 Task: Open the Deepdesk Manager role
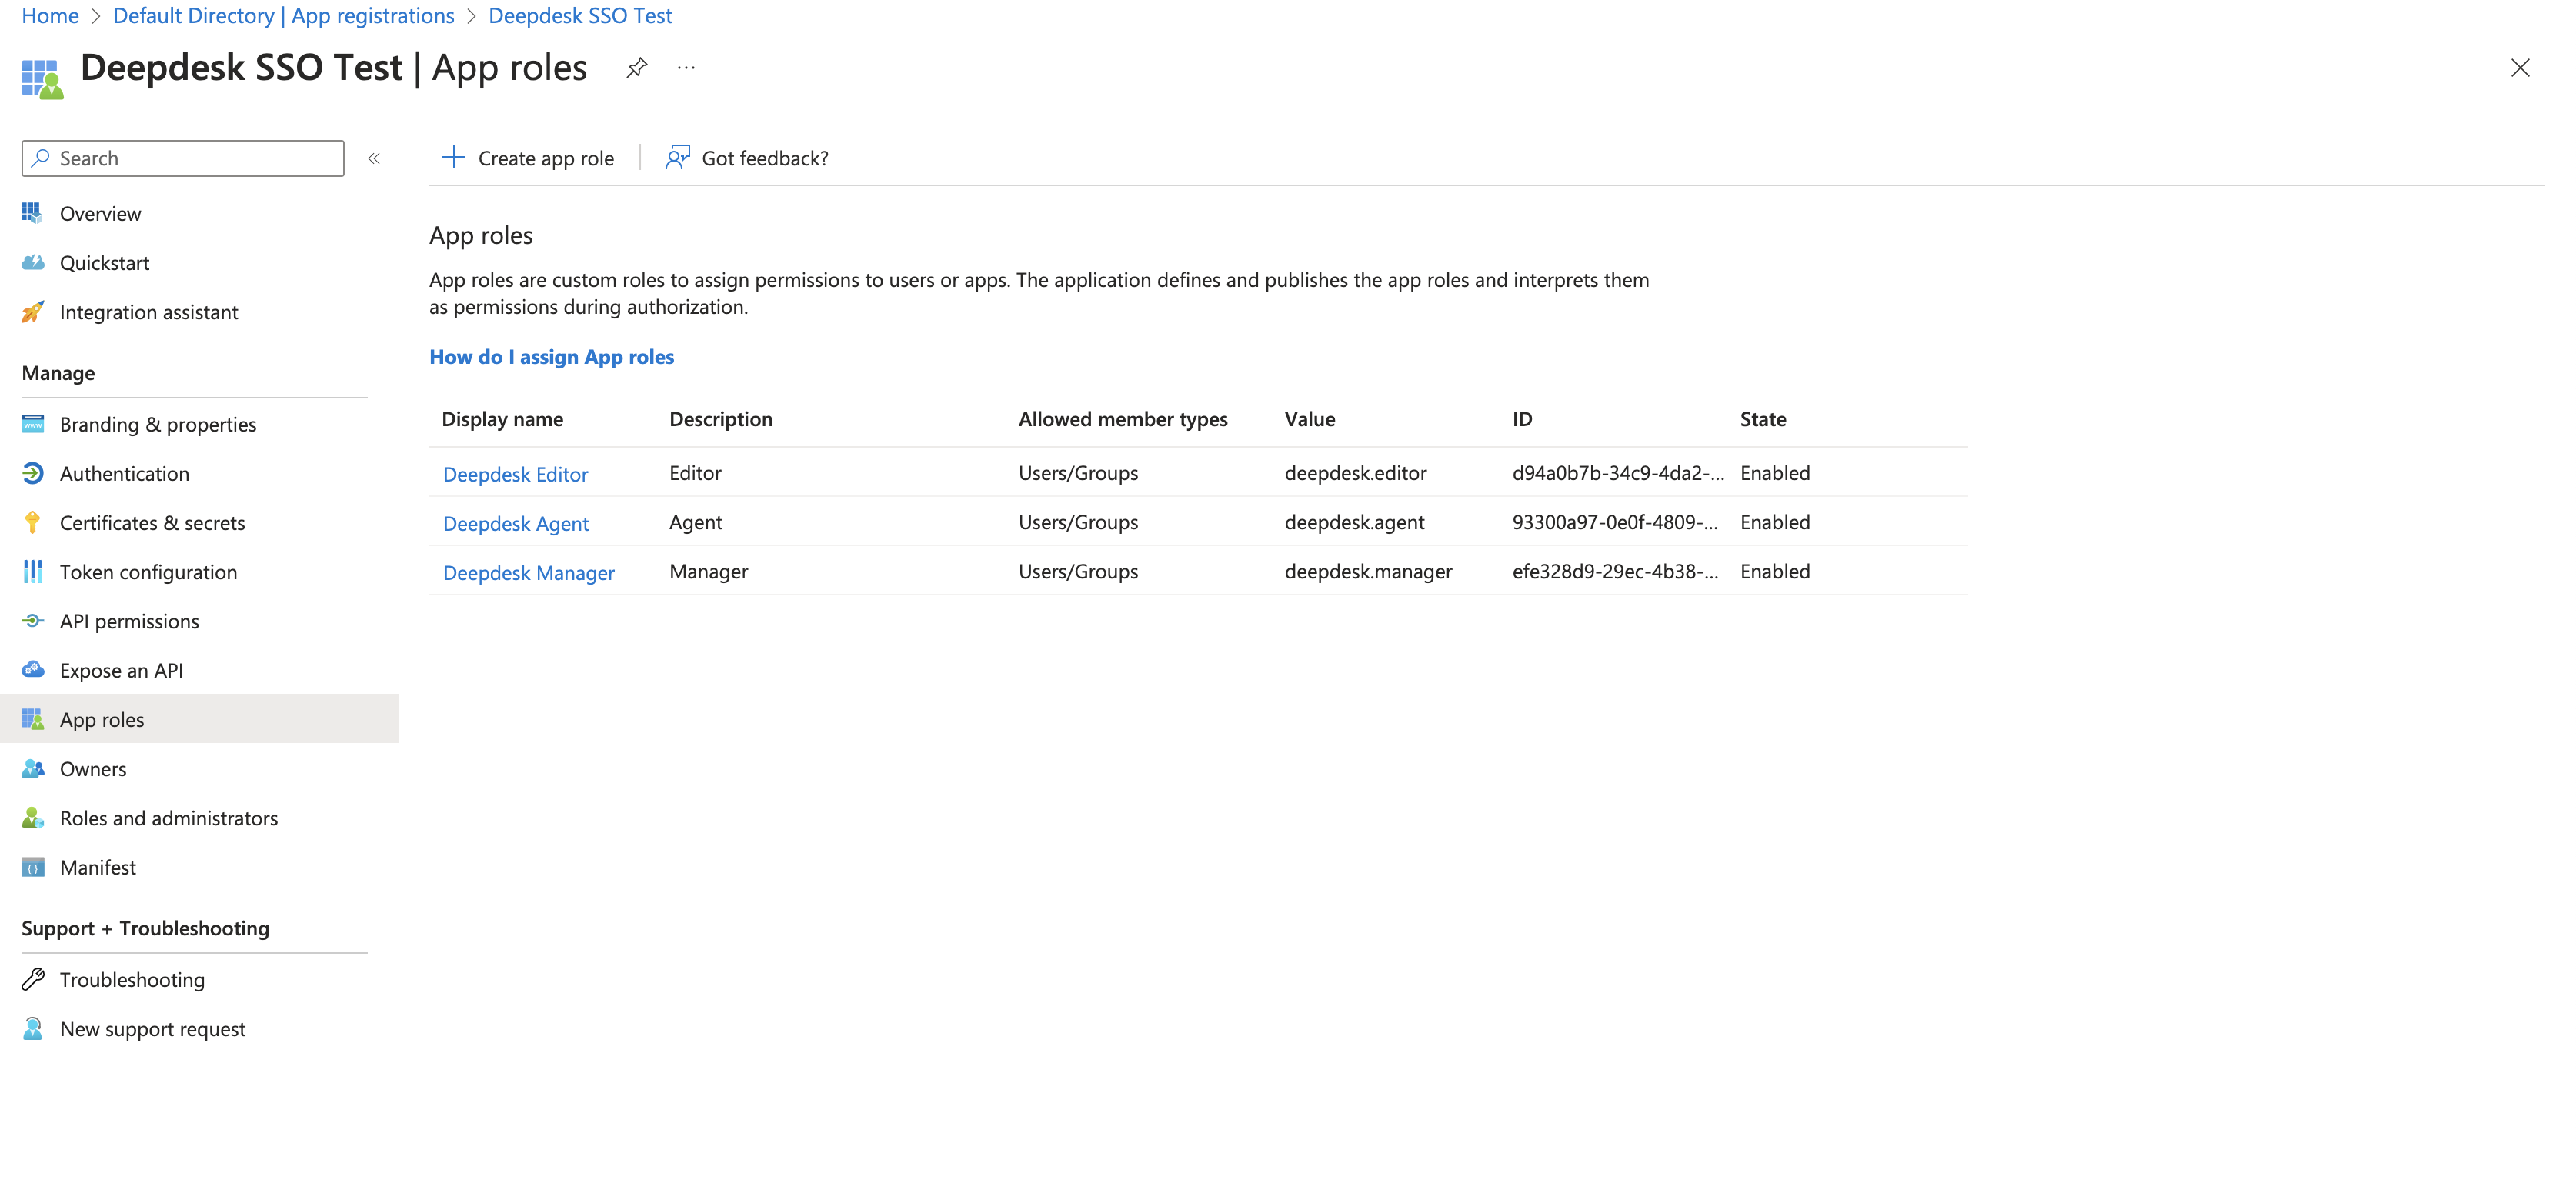point(528,572)
